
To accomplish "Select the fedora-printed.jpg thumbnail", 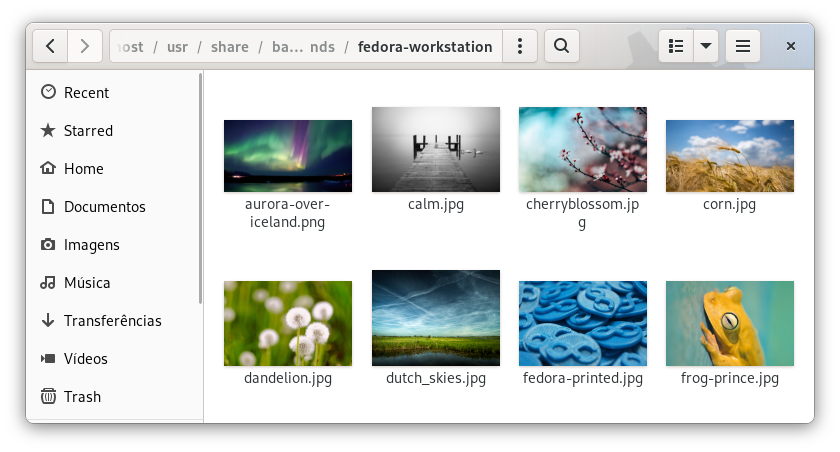I will [583, 323].
